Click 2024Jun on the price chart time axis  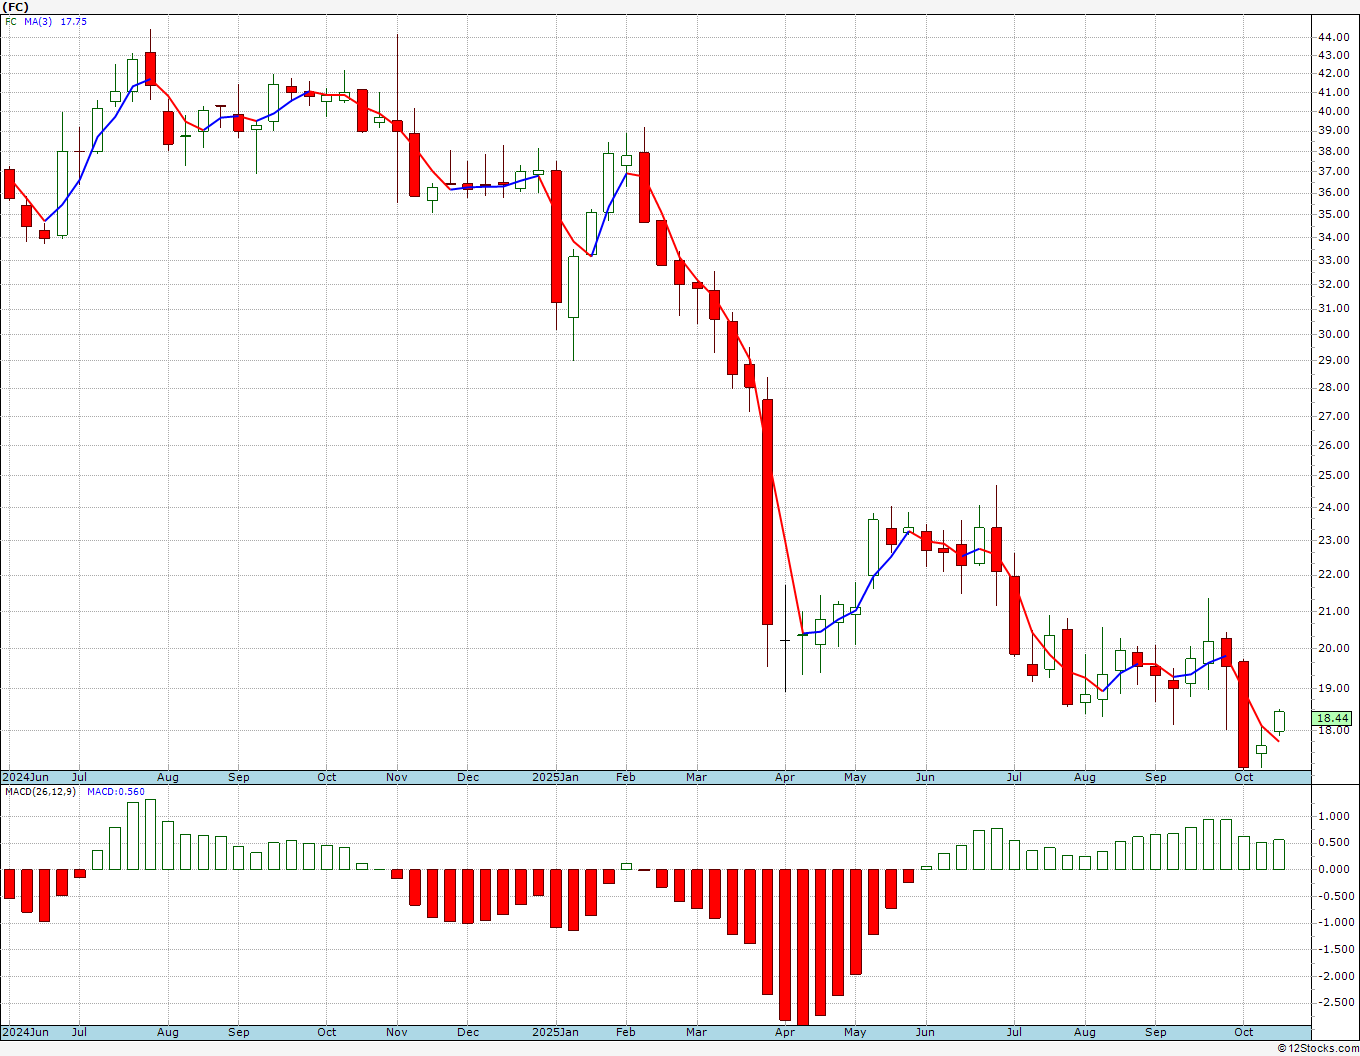click(x=25, y=777)
